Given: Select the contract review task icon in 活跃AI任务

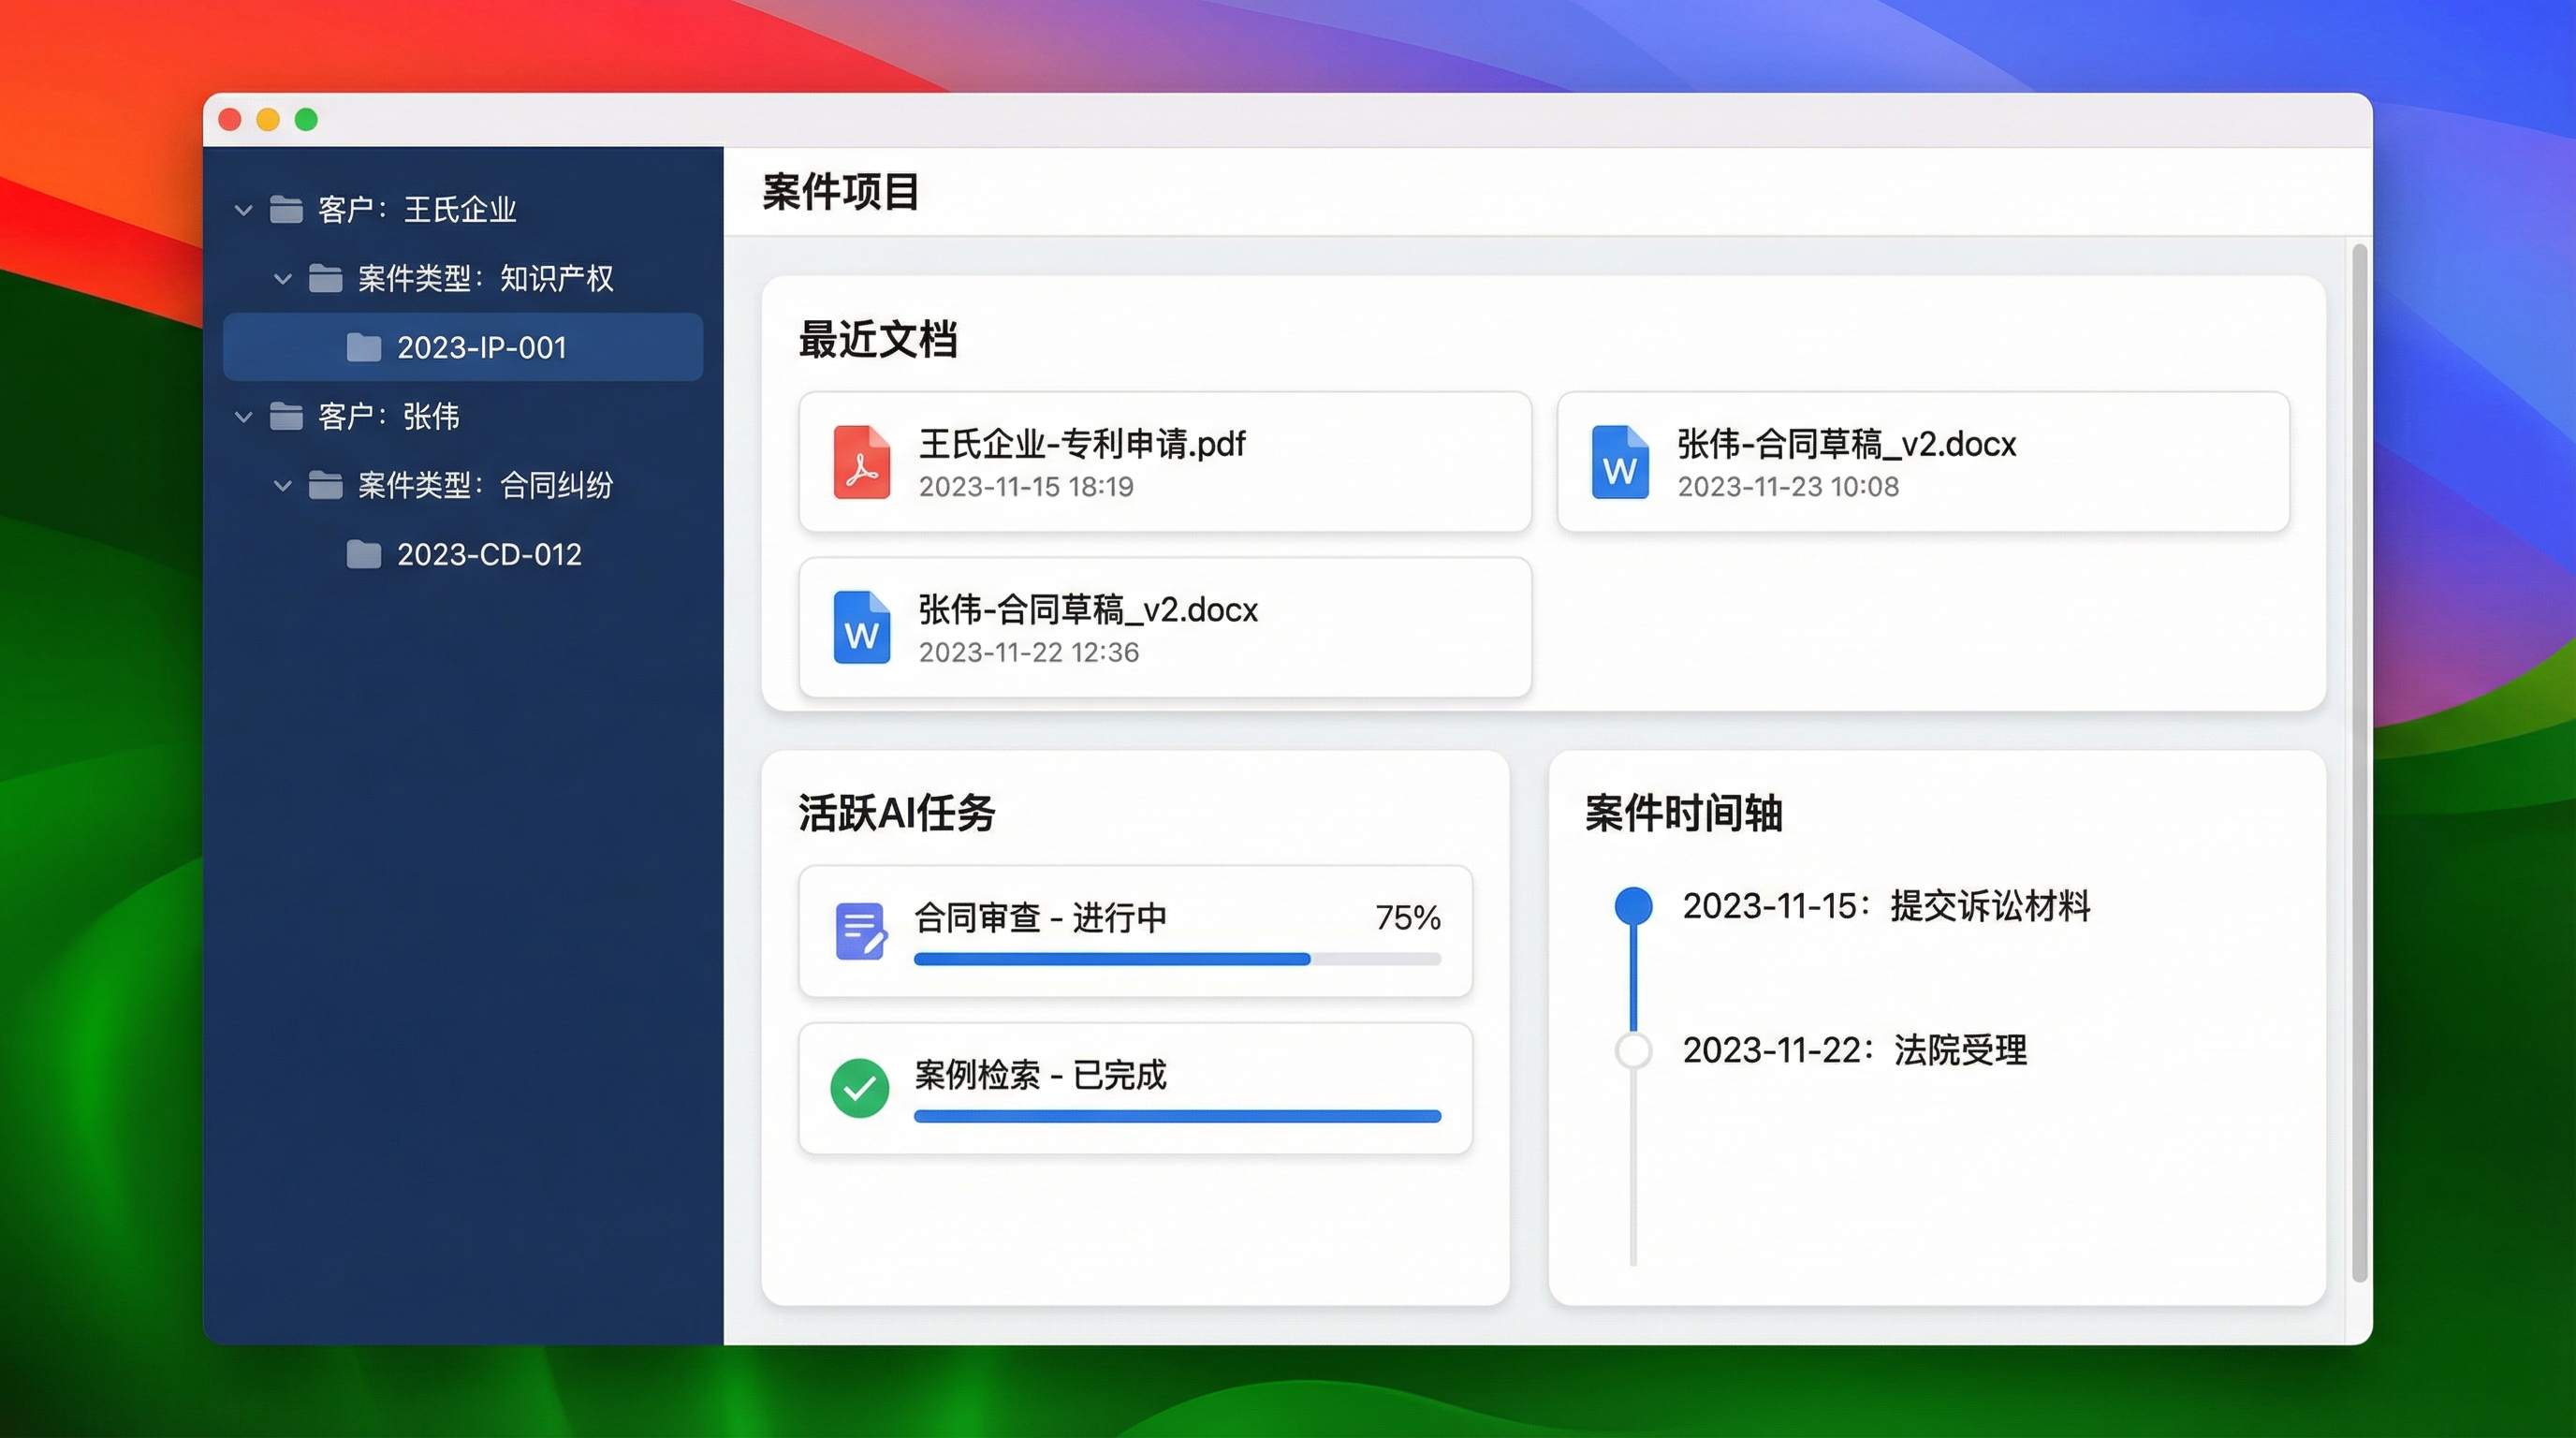Looking at the screenshot, I should click(x=859, y=931).
